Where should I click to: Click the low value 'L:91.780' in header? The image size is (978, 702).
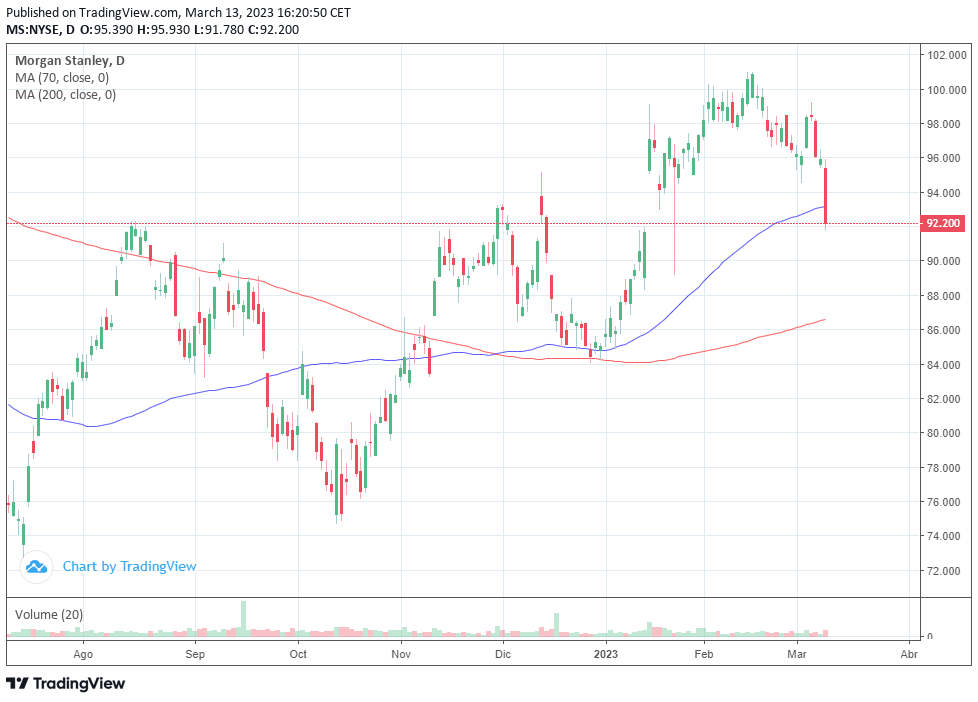(219, 30)
